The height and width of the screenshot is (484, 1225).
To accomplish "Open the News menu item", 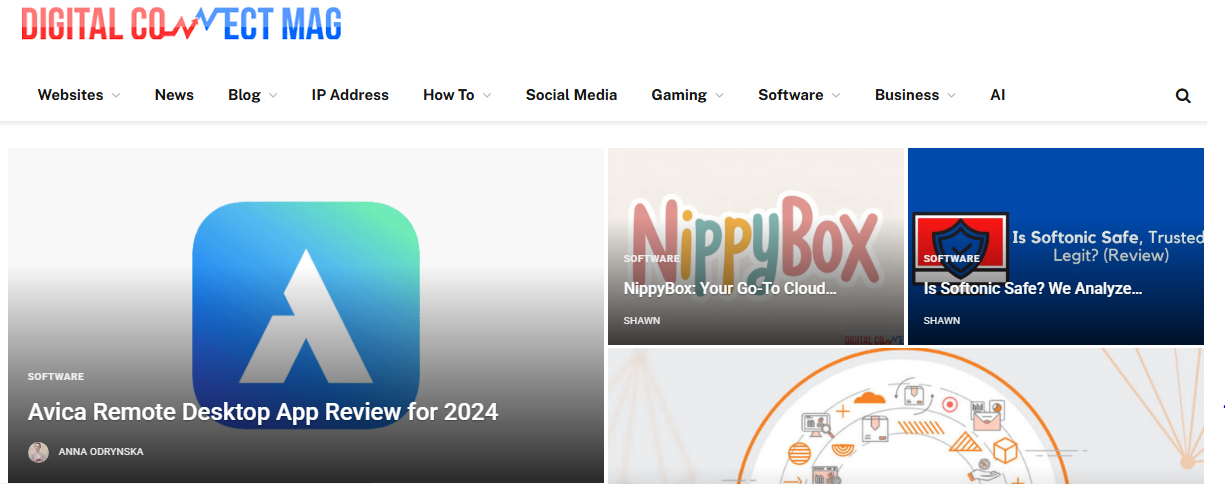I will click(174, 95).
